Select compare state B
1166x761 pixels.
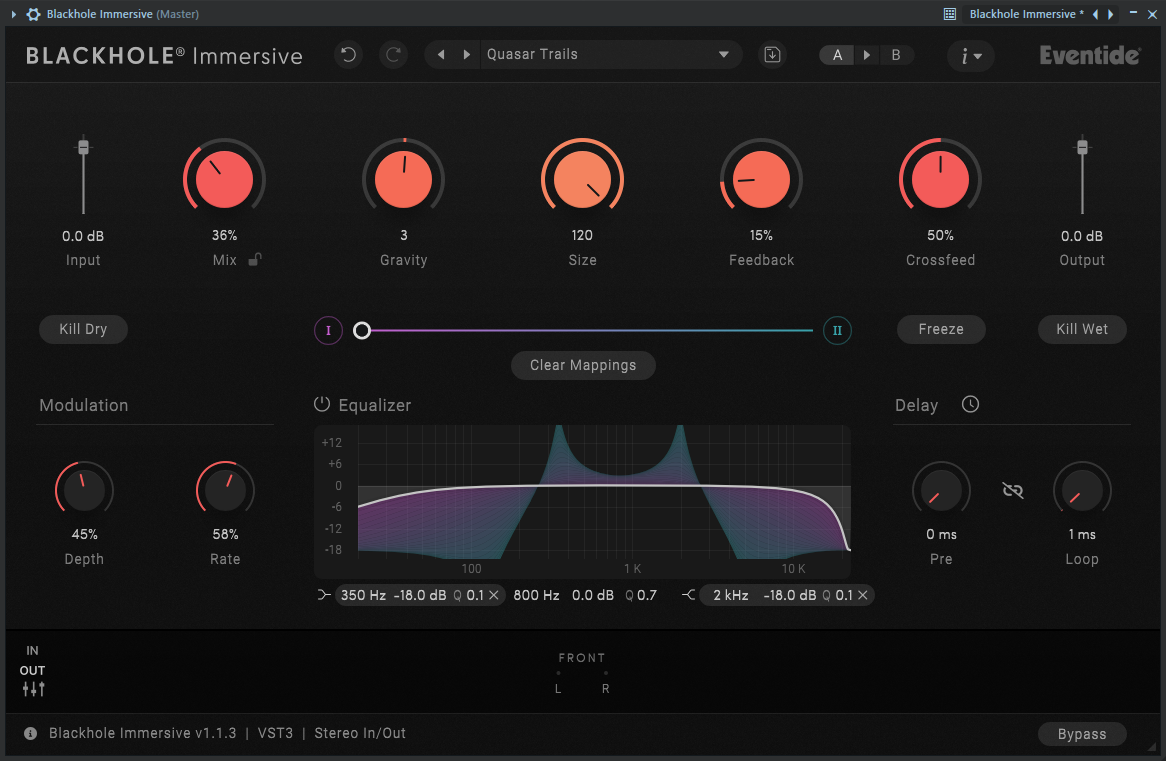(895, 55)
